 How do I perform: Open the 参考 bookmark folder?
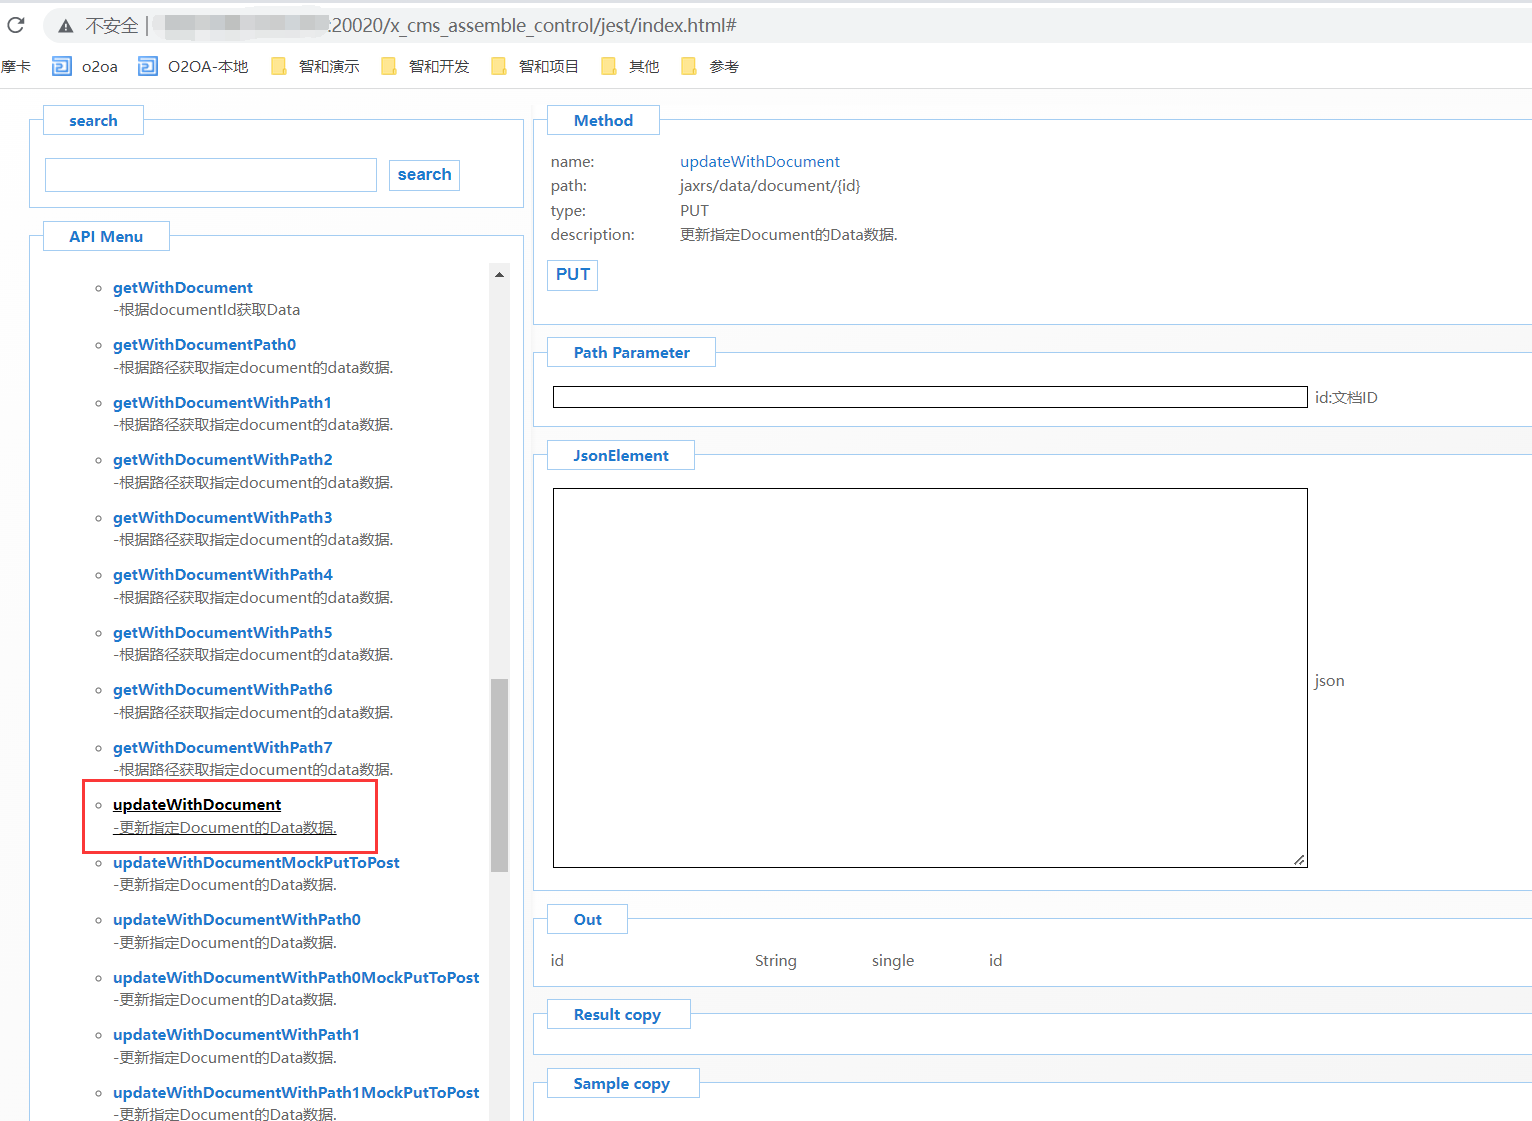(x=711, y=67)
